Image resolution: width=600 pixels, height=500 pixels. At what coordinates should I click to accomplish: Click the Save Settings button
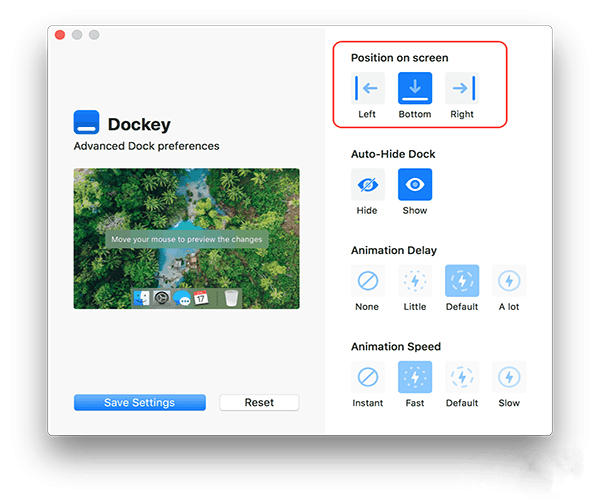click(140, 402)
